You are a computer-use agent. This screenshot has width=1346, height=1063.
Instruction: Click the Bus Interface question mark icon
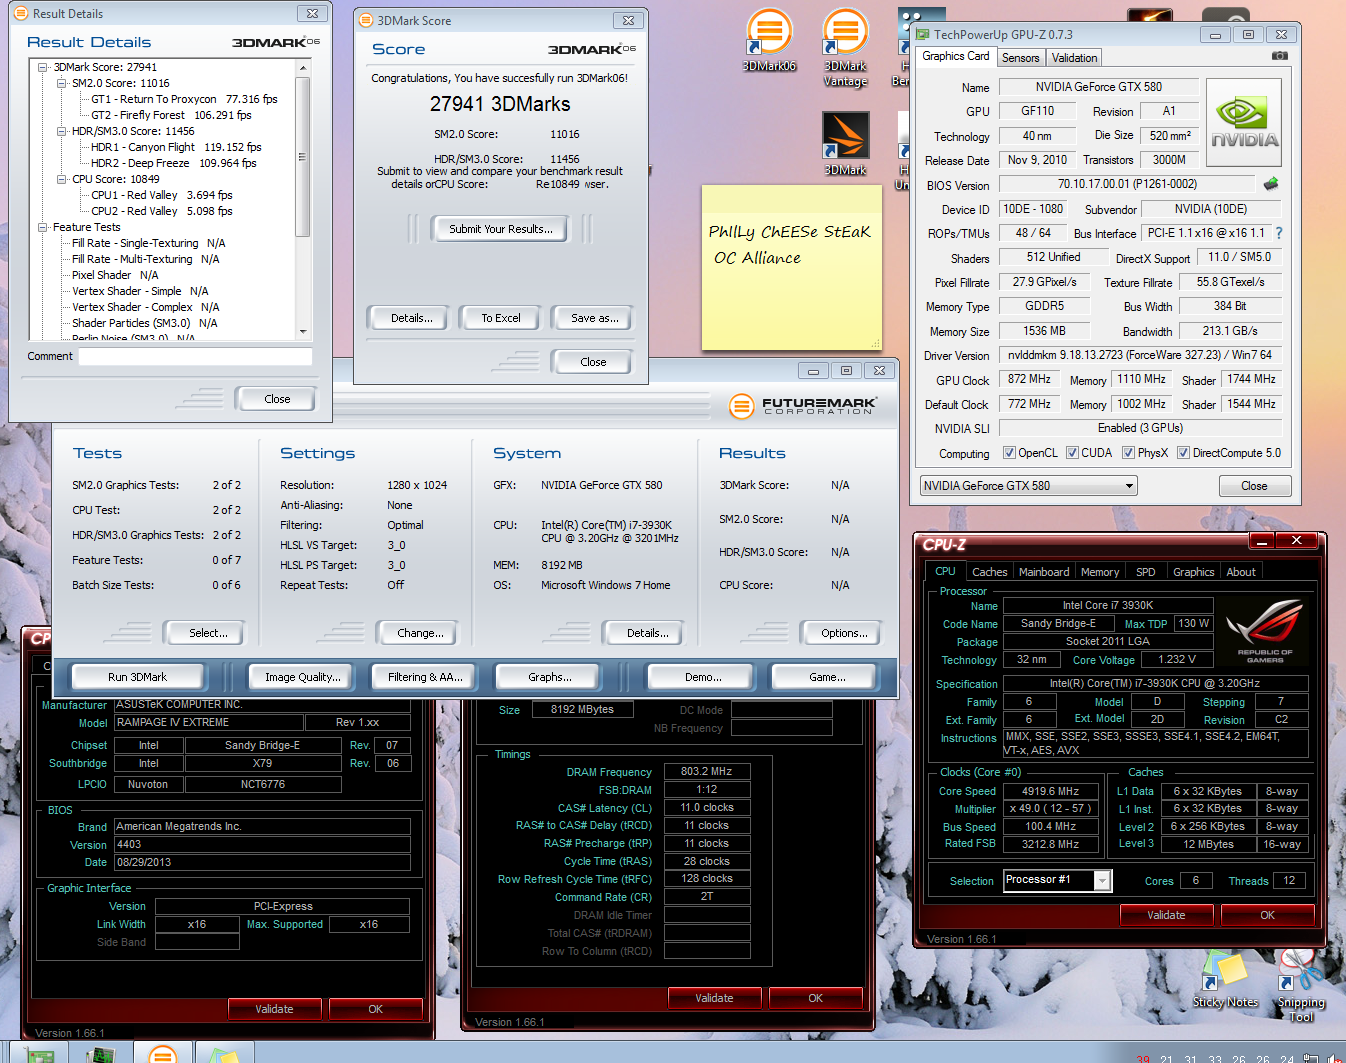coord(1278,233)
